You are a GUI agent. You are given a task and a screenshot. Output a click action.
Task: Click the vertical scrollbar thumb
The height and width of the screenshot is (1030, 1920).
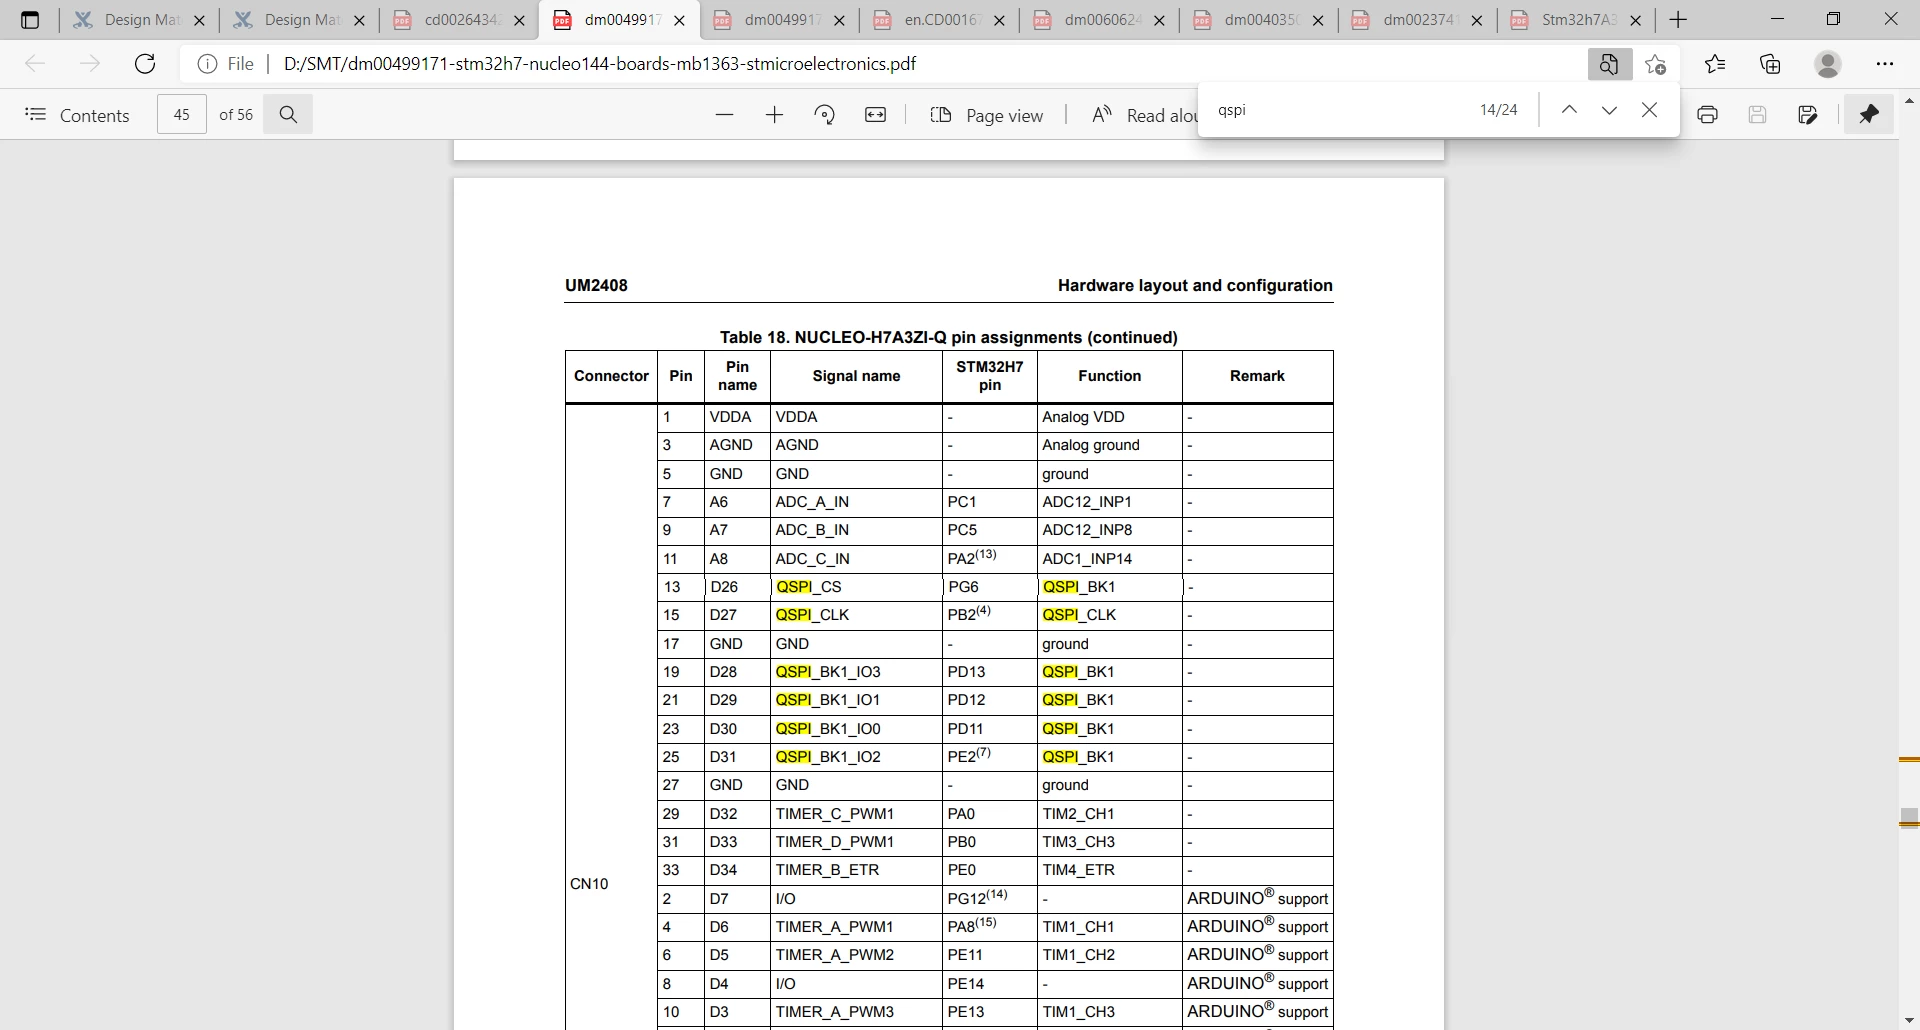point(1909,818)
